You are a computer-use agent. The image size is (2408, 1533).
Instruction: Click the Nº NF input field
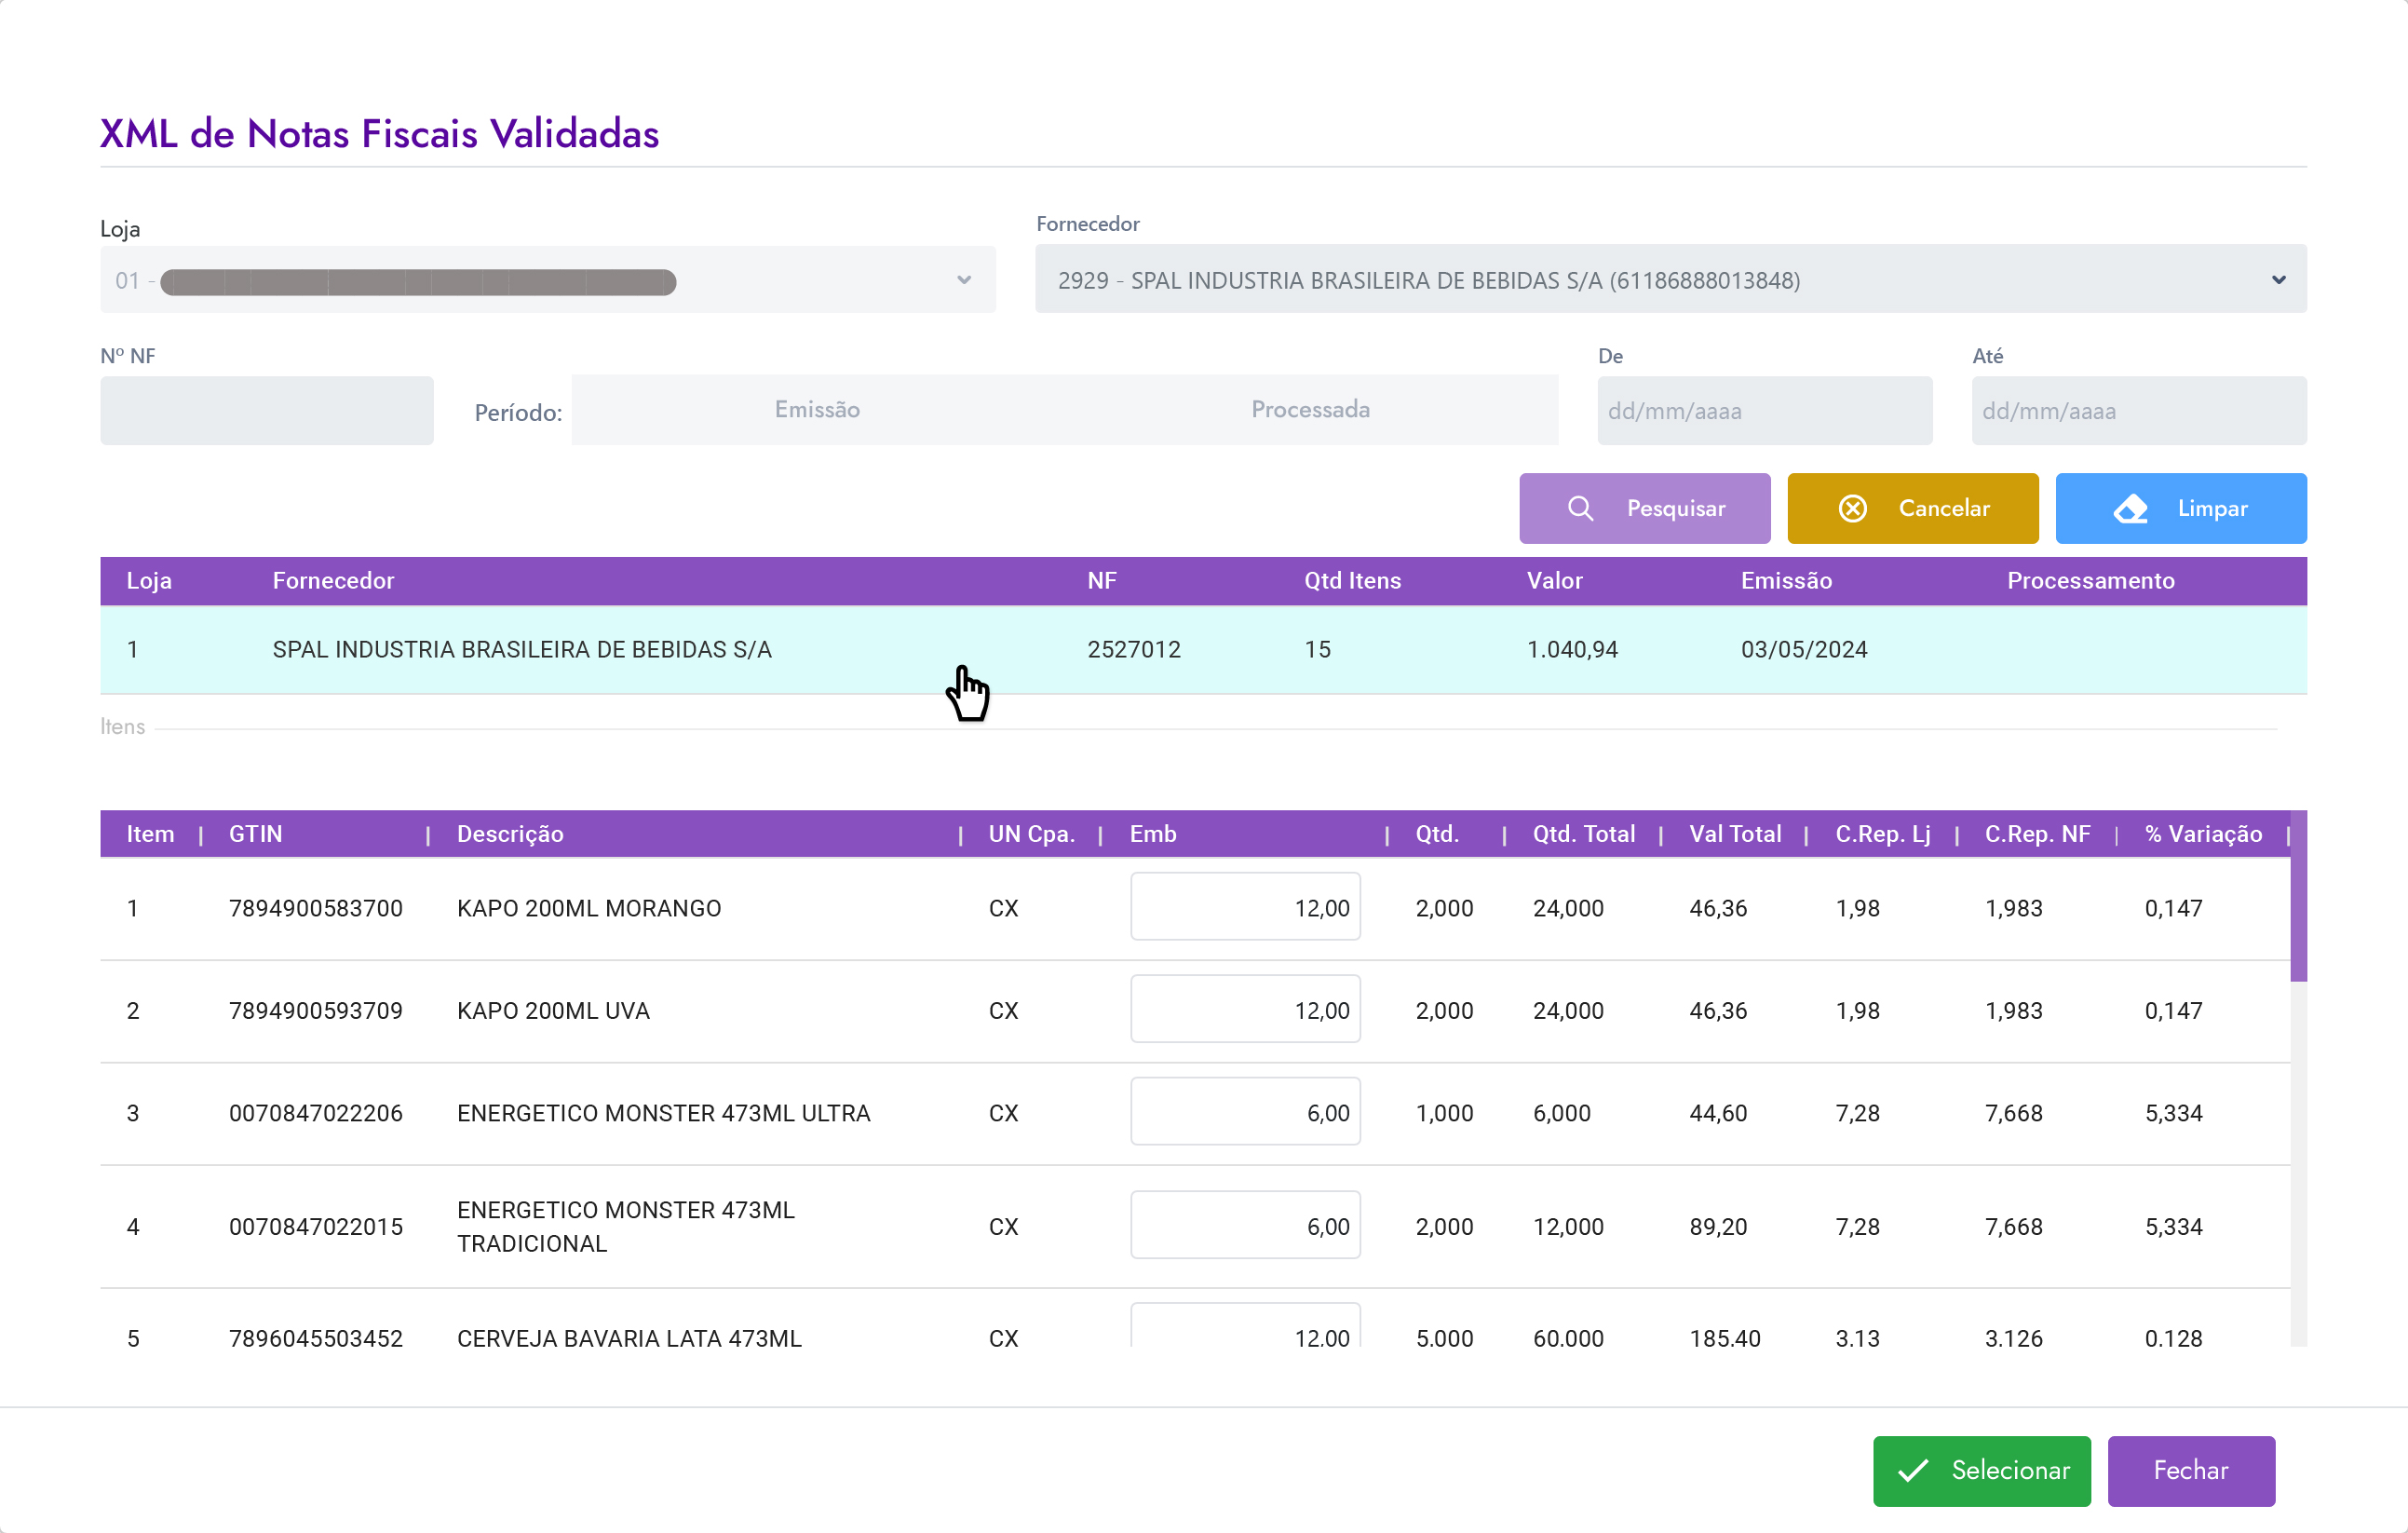(267, 411)
